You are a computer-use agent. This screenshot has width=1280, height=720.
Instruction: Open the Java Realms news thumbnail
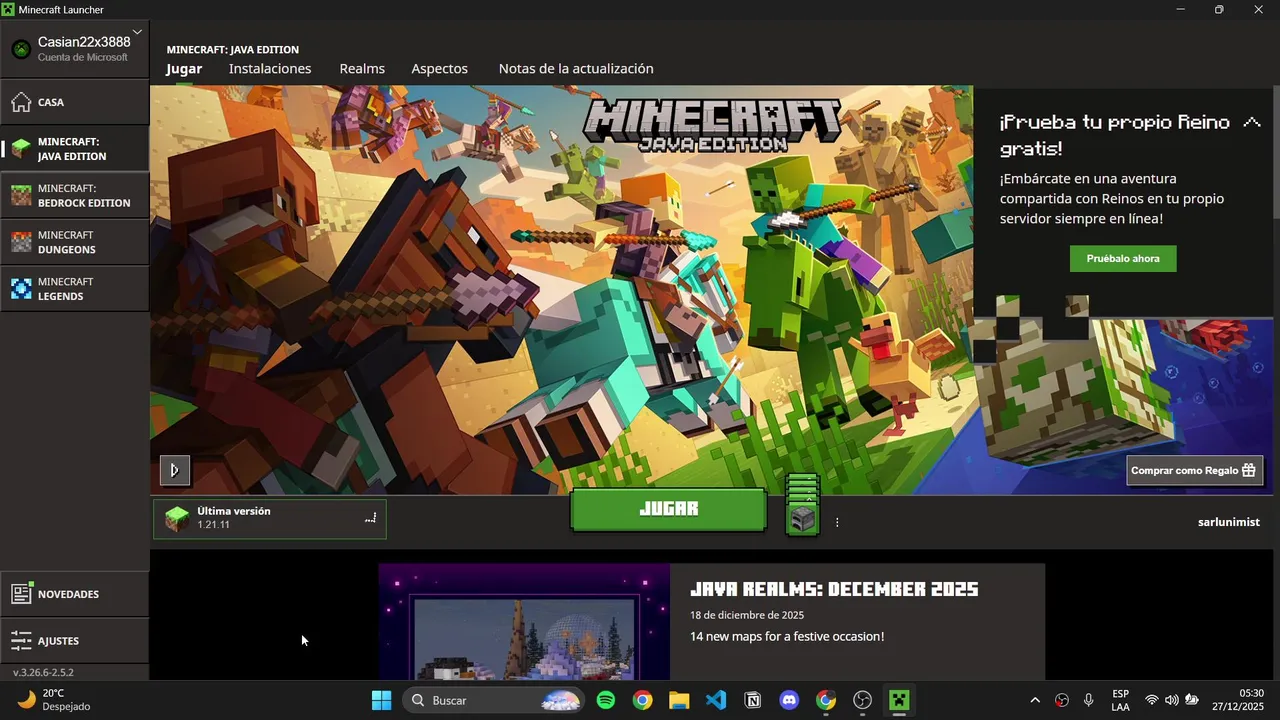click(524, 622)
